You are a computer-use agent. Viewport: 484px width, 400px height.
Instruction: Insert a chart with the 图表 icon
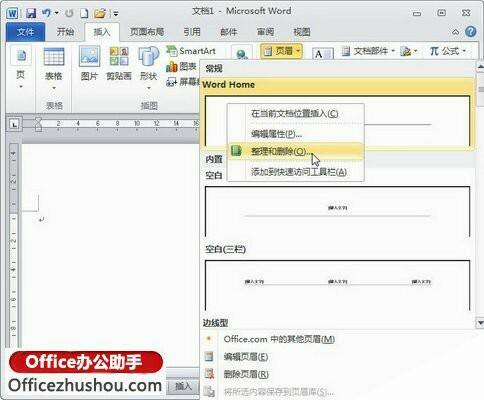point(181,66)
